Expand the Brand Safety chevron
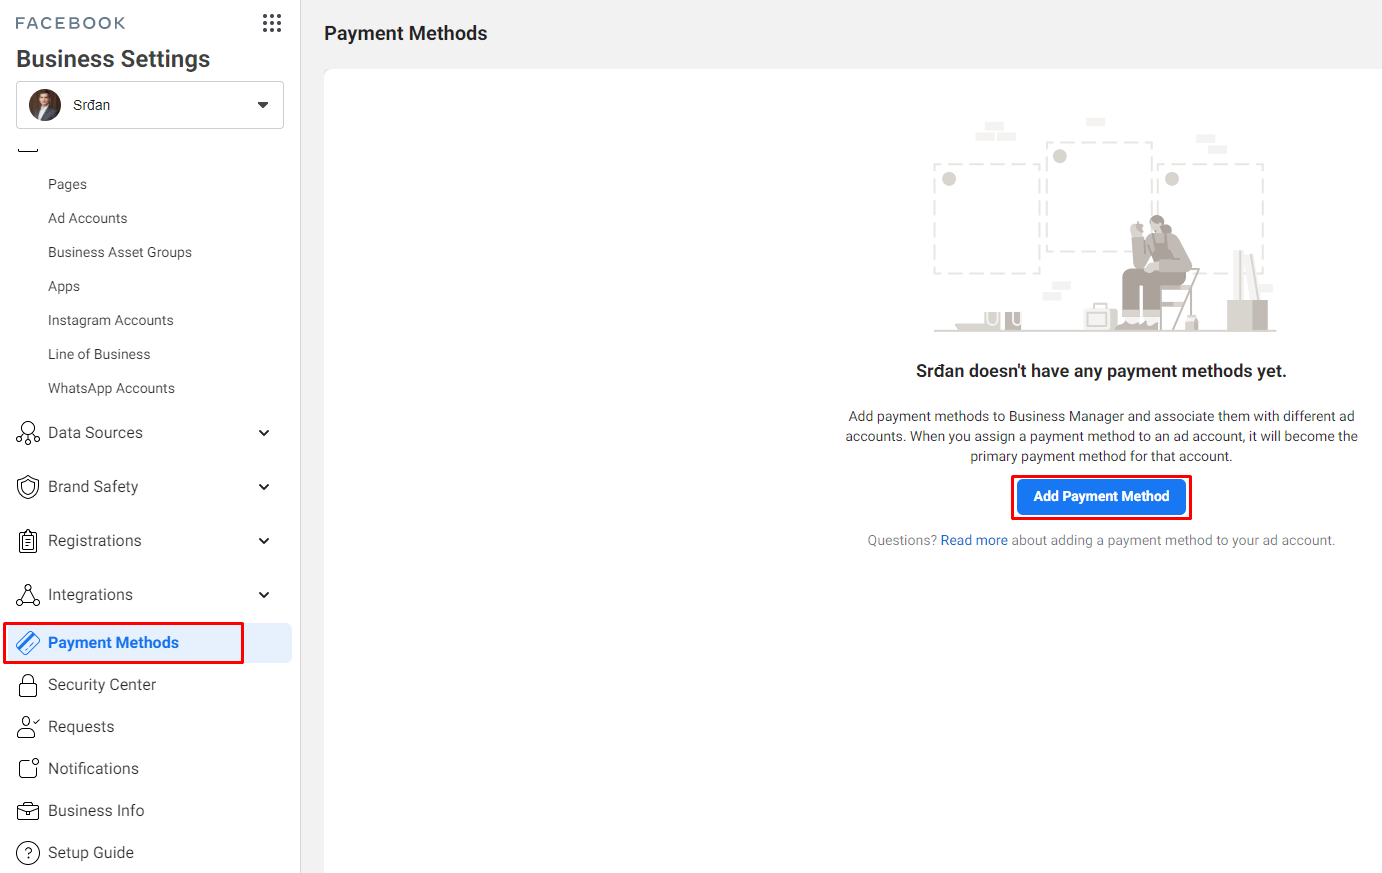The image size is (1382, 873). click(264, 487)
